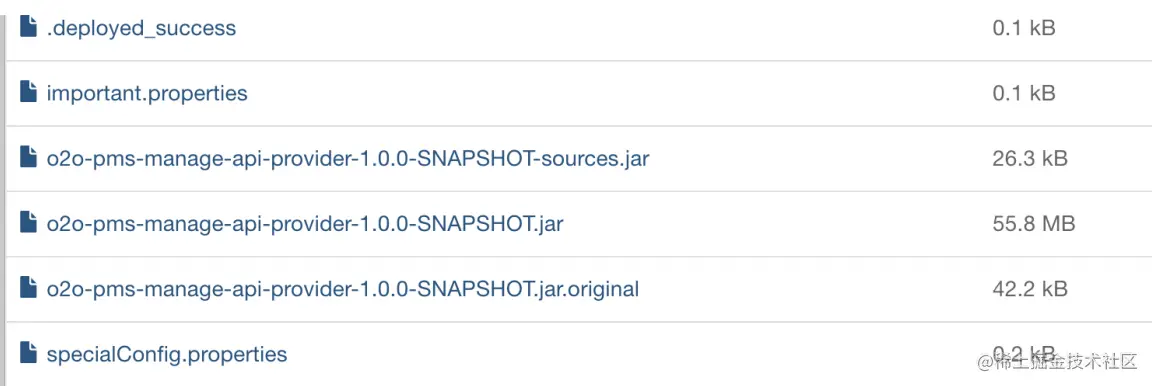Select the 26.3 kB size value

pyautogui.click(x=1030, y=158)
